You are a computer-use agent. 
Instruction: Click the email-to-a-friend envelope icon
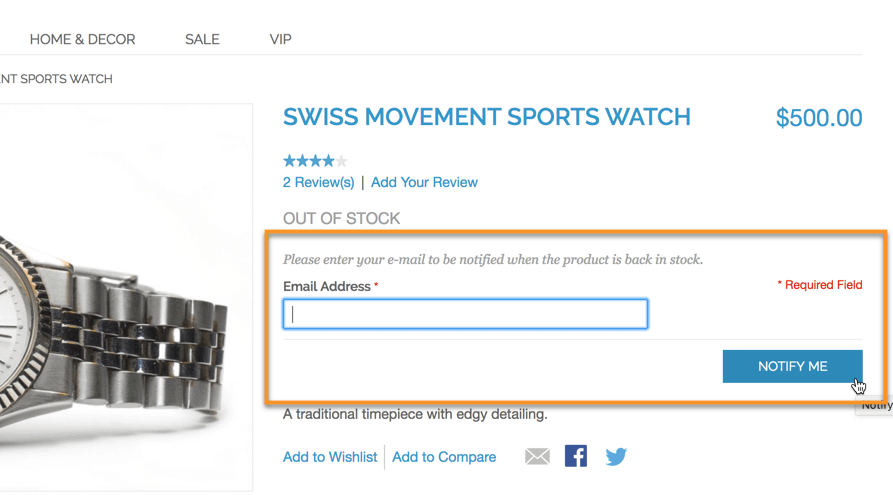537,457
